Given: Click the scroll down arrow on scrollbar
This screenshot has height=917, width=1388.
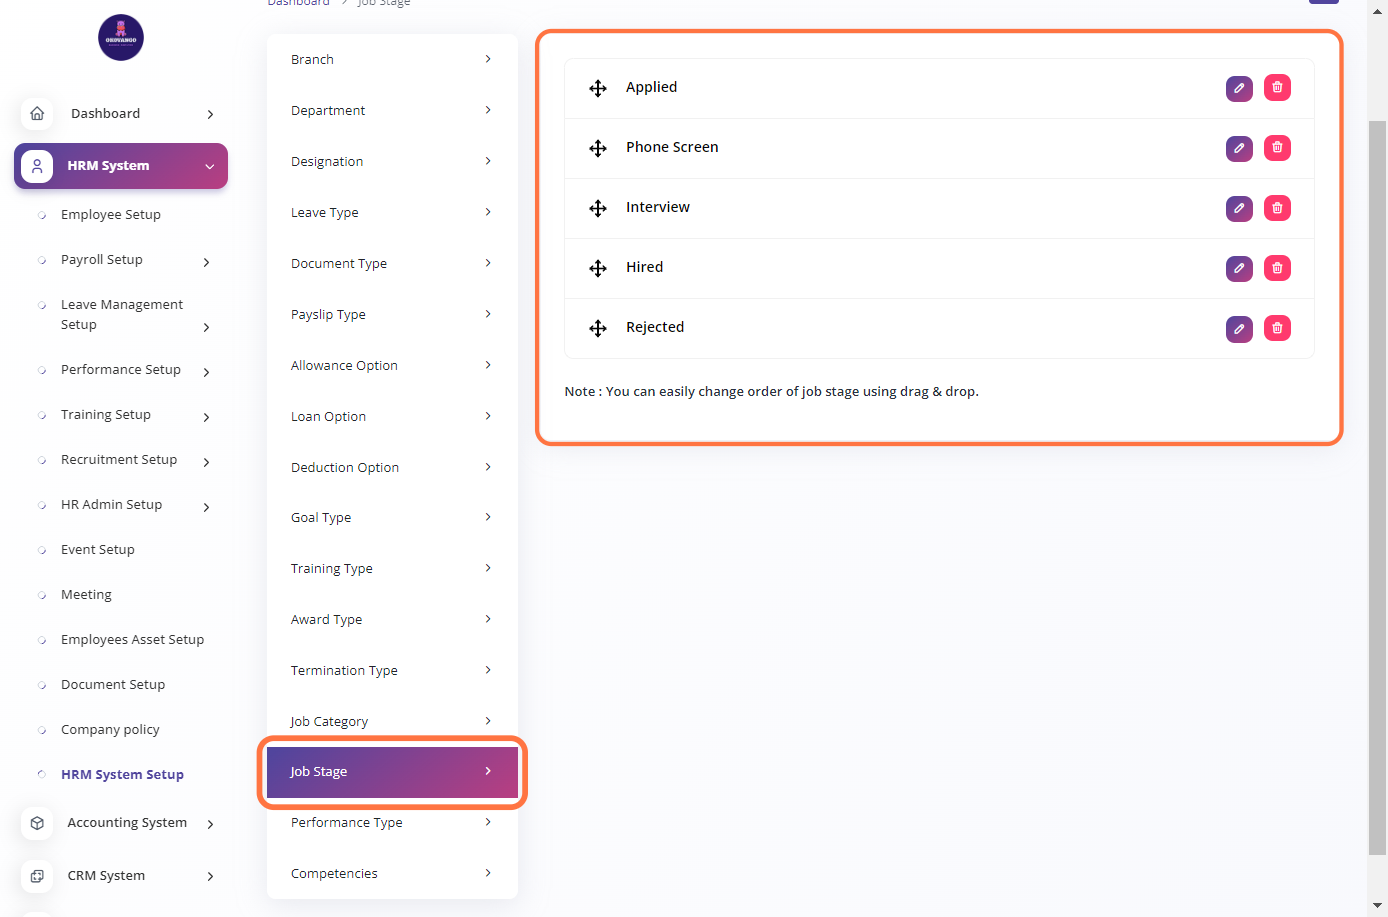Looking at the screenshot, I should point(1377,906).
